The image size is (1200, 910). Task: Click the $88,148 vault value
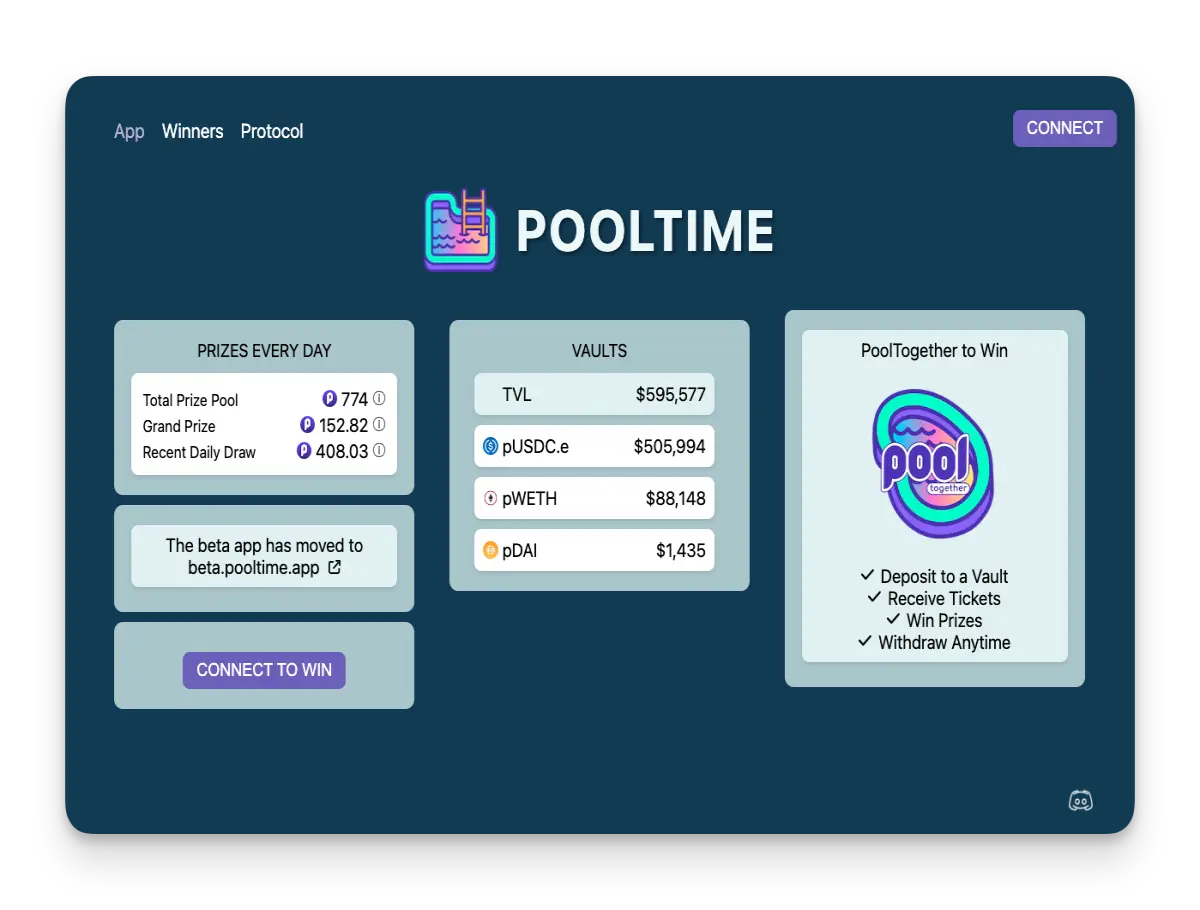click(x=676, y=498)
